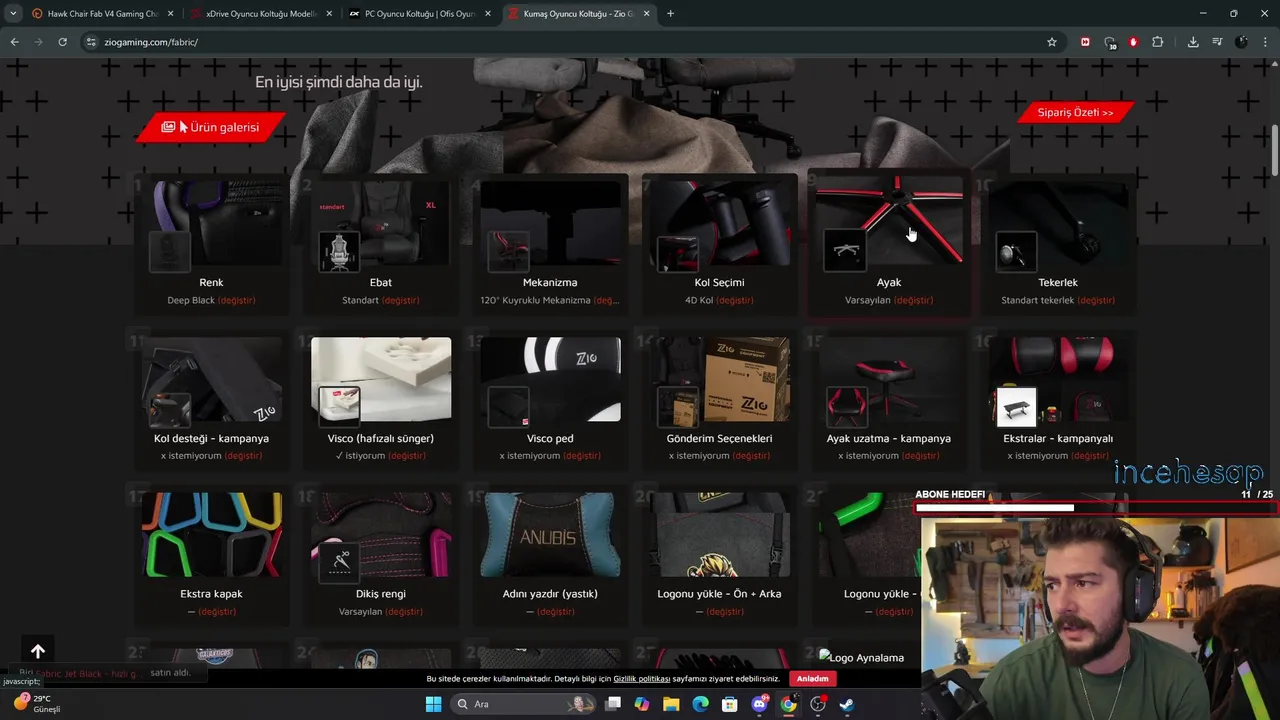Bookmark this page with the star icon
Image resolution: width=1280 pixels, height=720 pixels.
[x=1052, y=42]
